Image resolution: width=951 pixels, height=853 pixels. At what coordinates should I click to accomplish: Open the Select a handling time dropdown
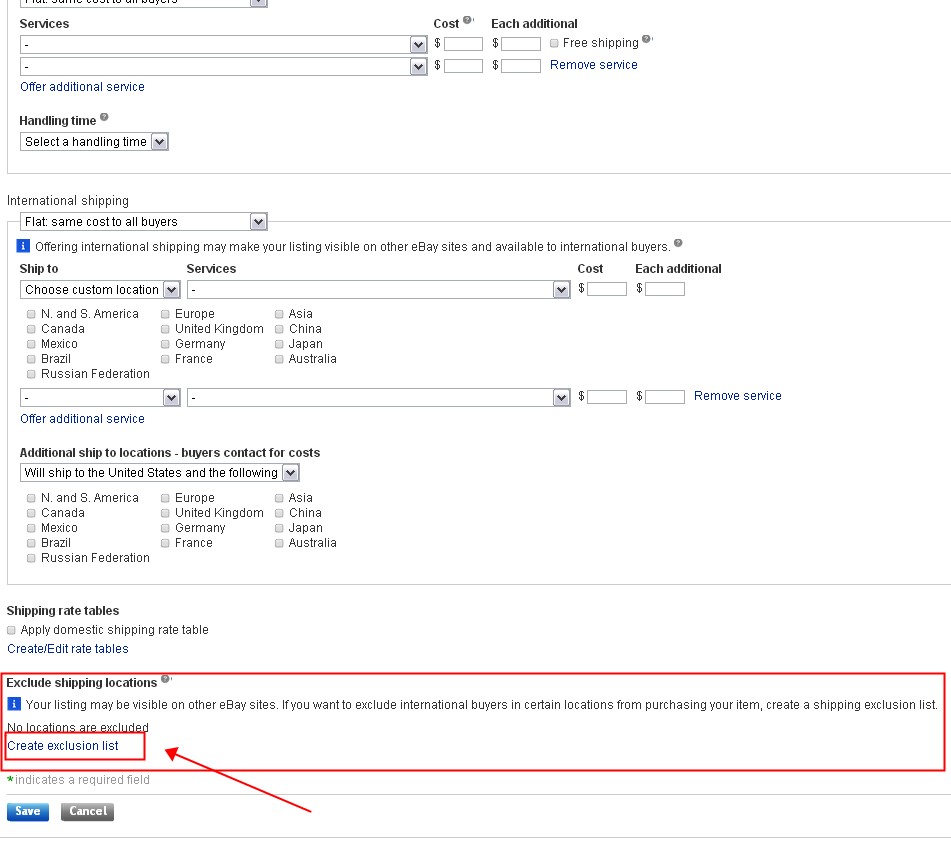pyautogui.click(x=94, y=142)
